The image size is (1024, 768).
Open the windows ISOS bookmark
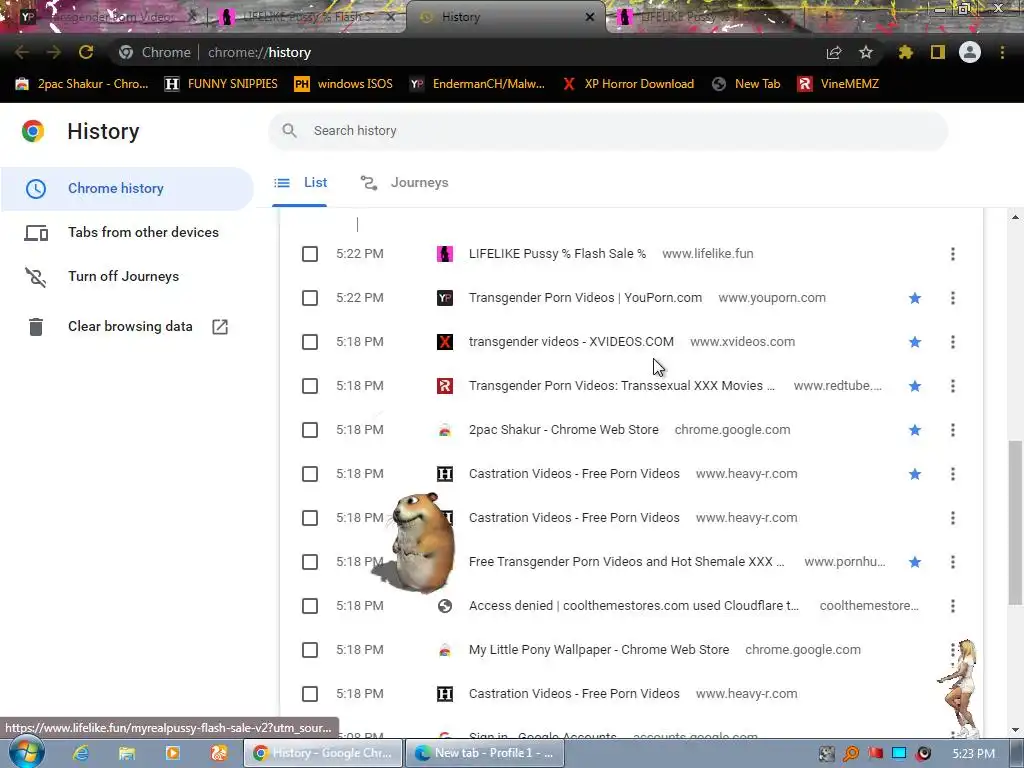pos(344,84)
